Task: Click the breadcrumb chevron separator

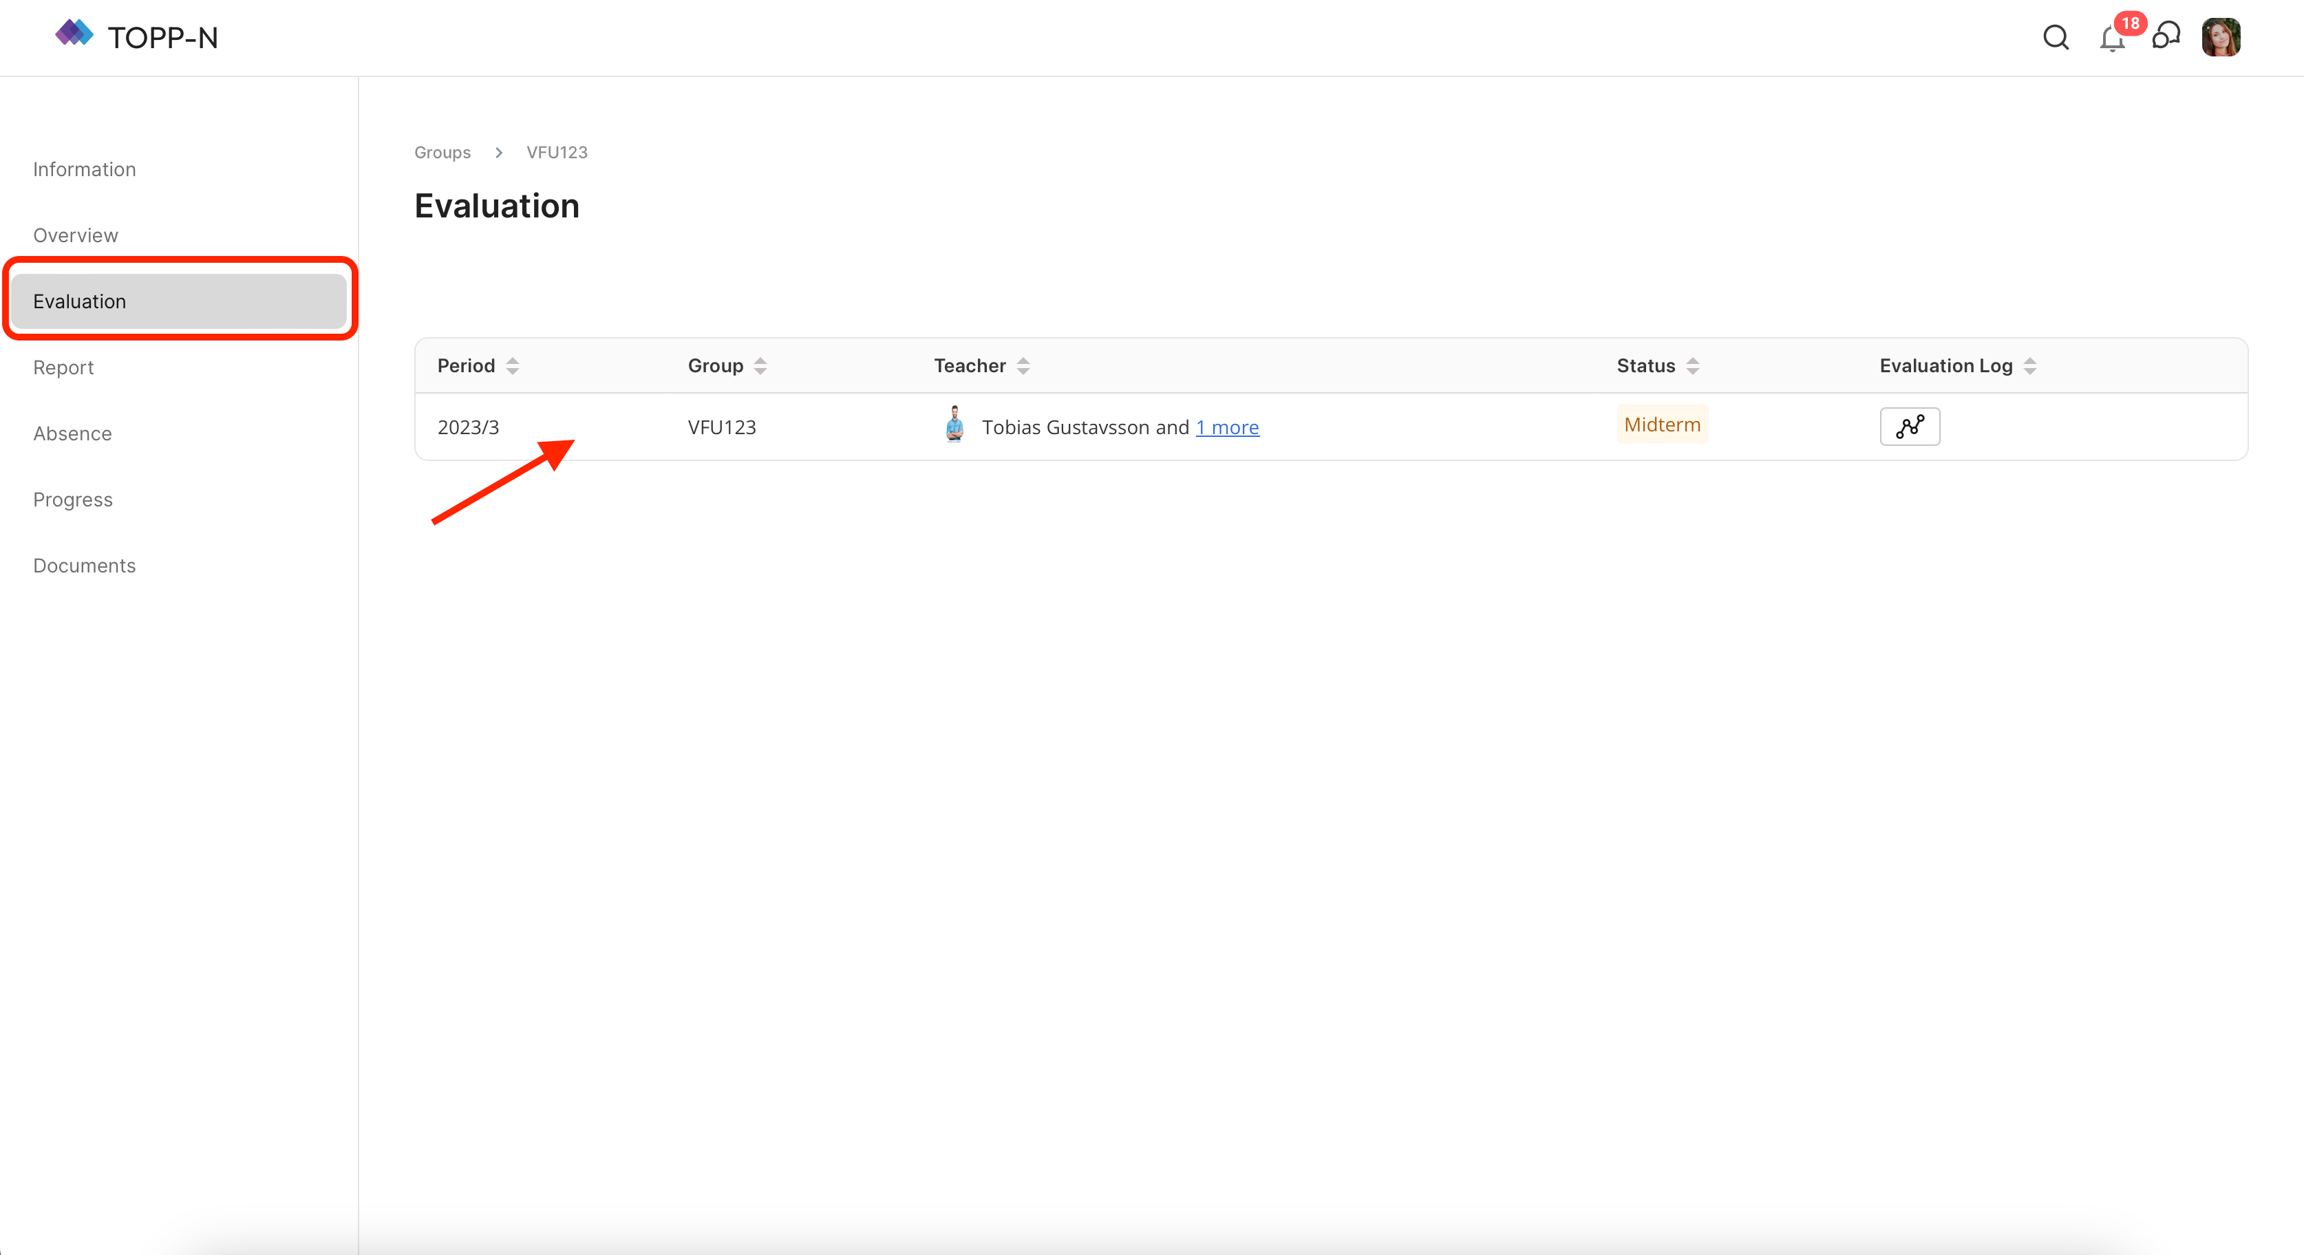Action: pos(498,152)
